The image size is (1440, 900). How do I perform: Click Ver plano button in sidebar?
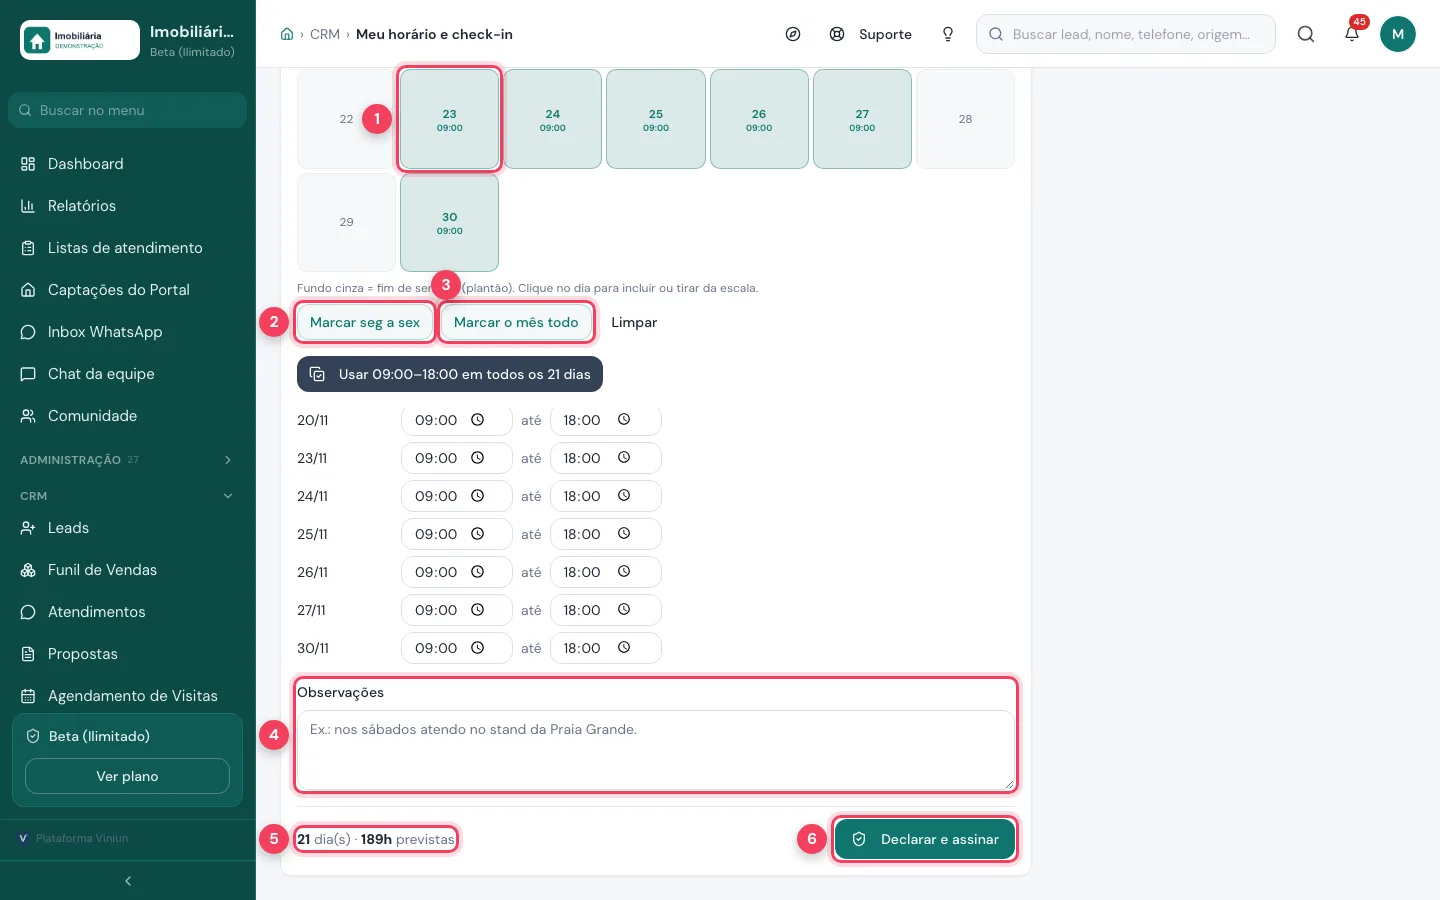pos(127,776)
